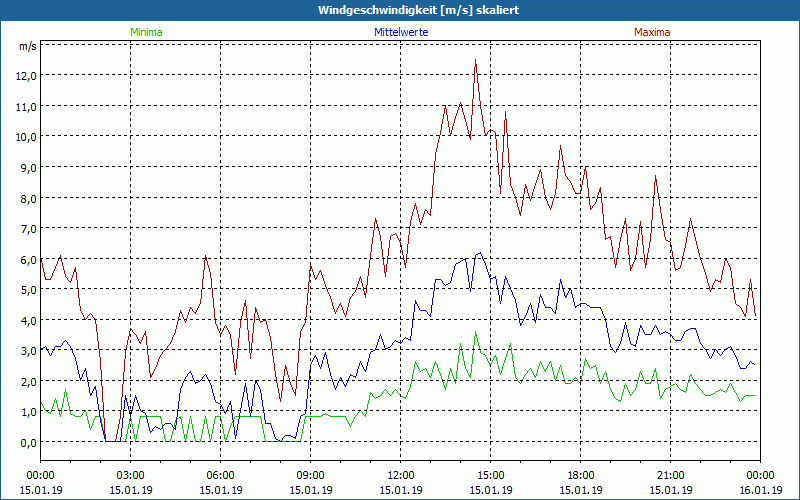The width and height of the screenshot is (800, 500).
Task: Click the y-axis value '12,0'
Action: [27, 76]
